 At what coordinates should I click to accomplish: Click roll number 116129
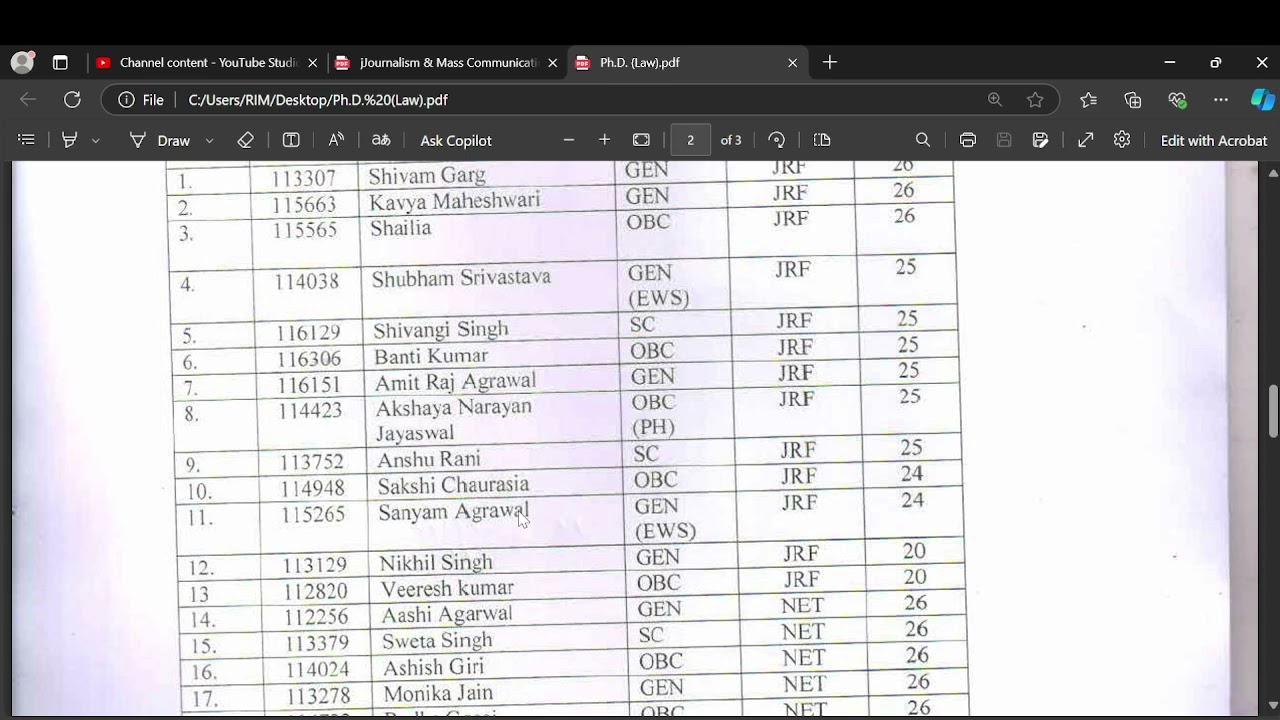[x=309, y=333]
